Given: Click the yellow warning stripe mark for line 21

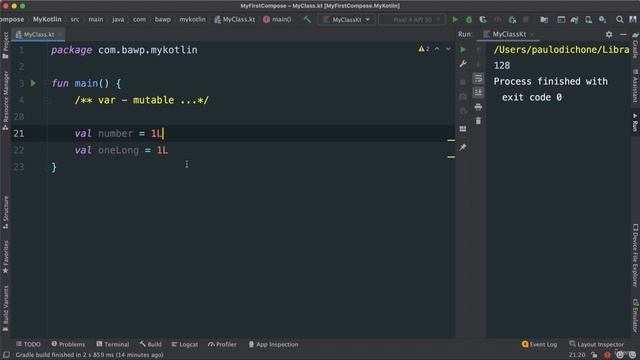Looking at the screenshot, I should click(451, 140).
